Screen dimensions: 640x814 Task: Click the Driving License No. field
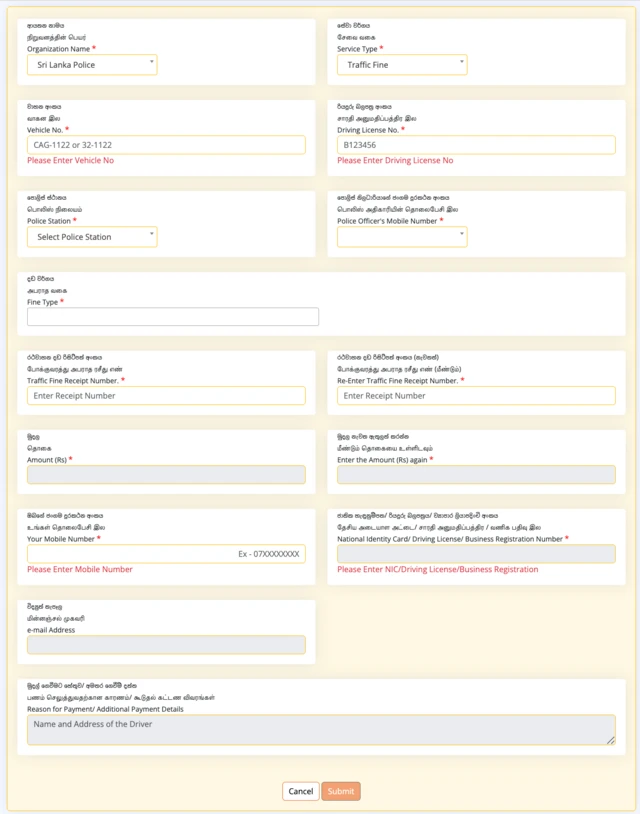click(x=476, y=145)
